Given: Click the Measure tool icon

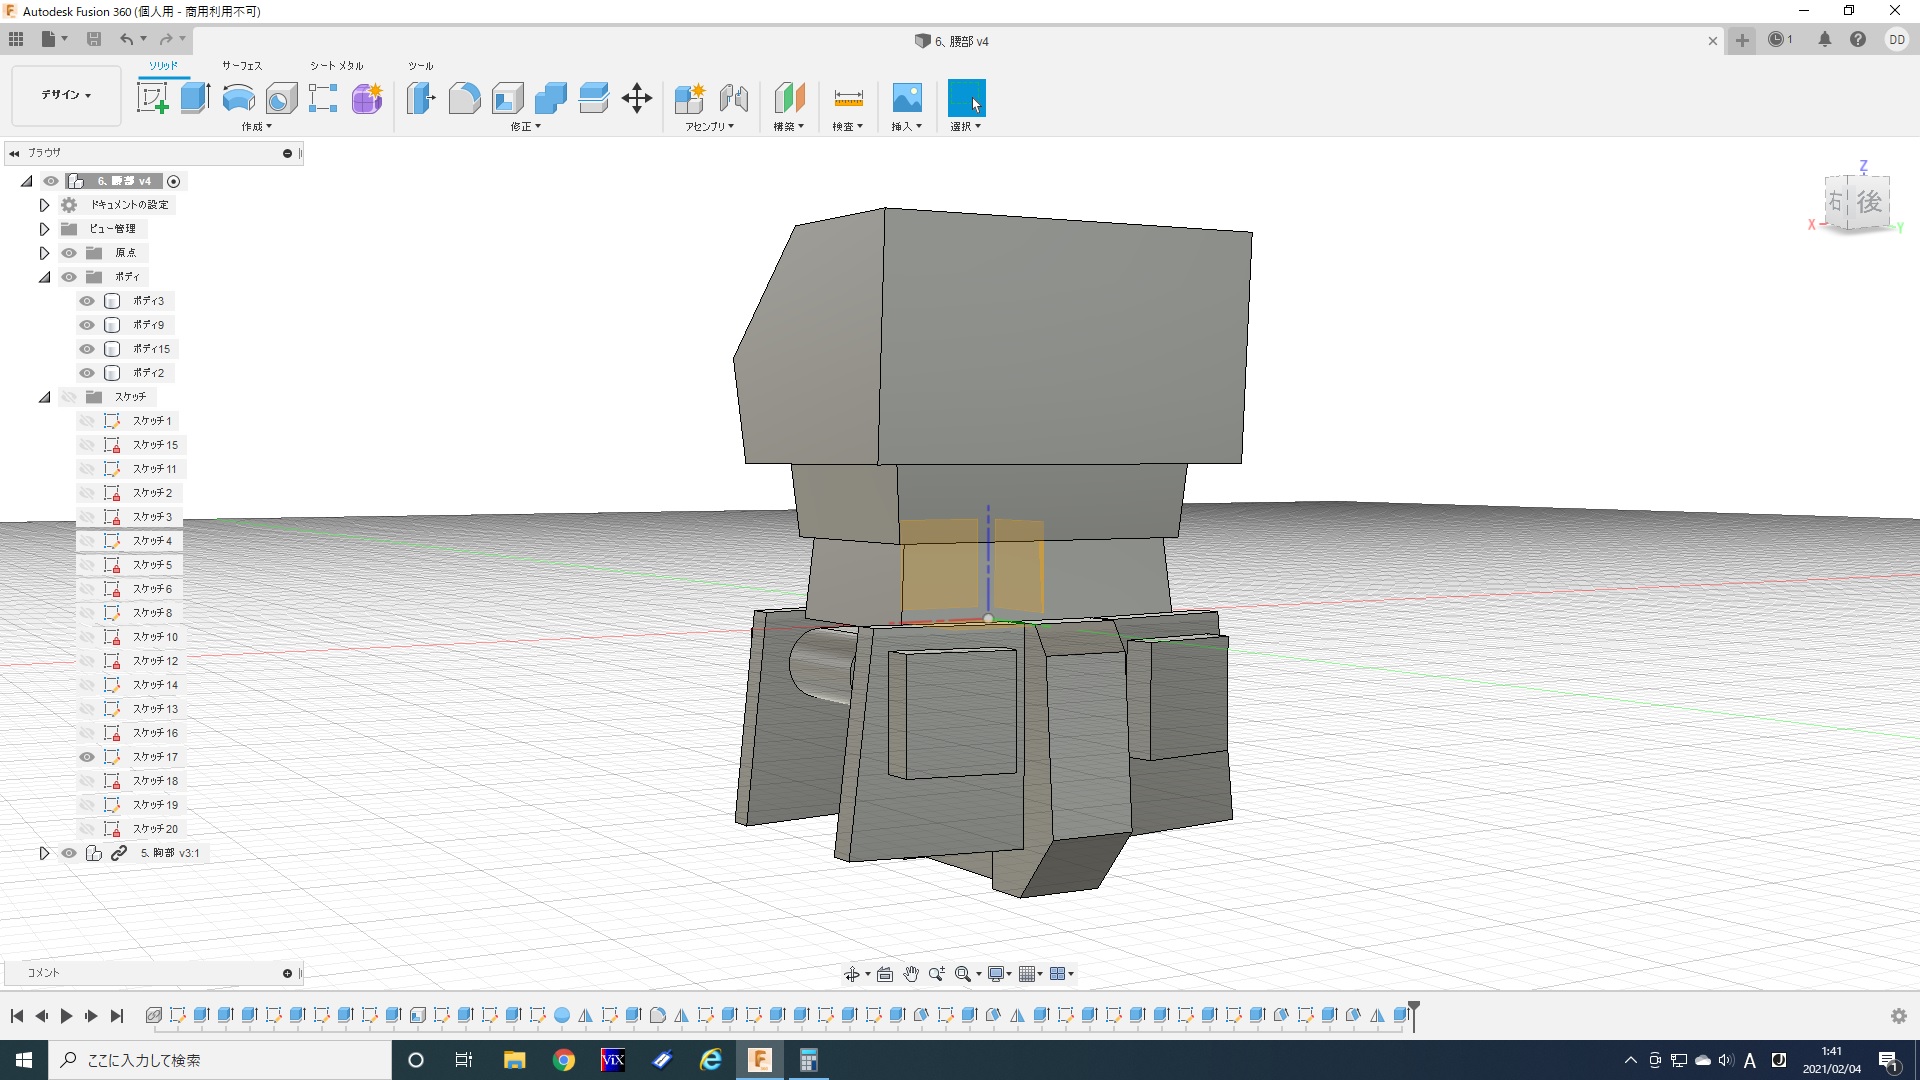Looking at the screenshot, I should [848, 98].
